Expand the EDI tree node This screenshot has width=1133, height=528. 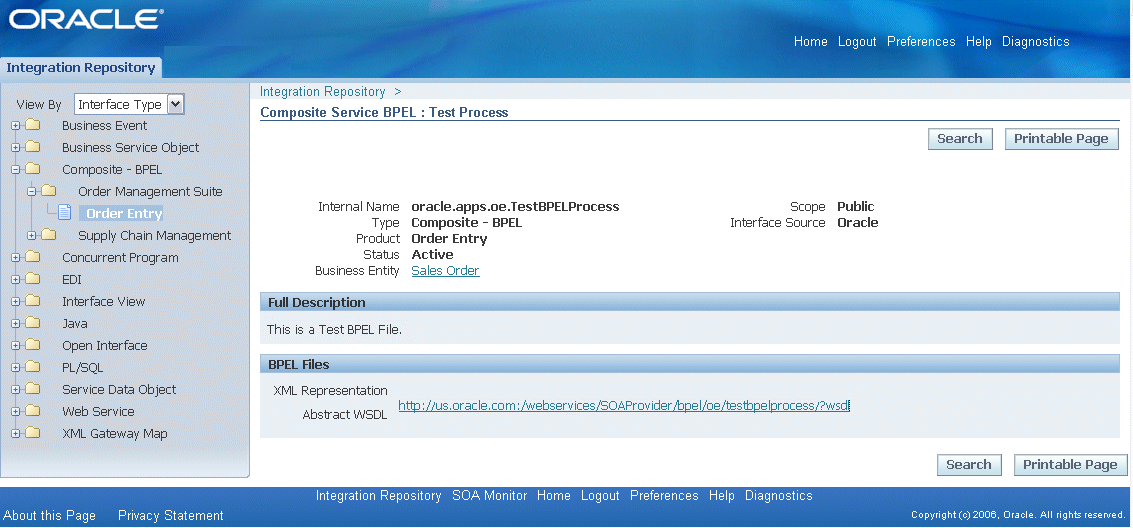tap(15, 280)
